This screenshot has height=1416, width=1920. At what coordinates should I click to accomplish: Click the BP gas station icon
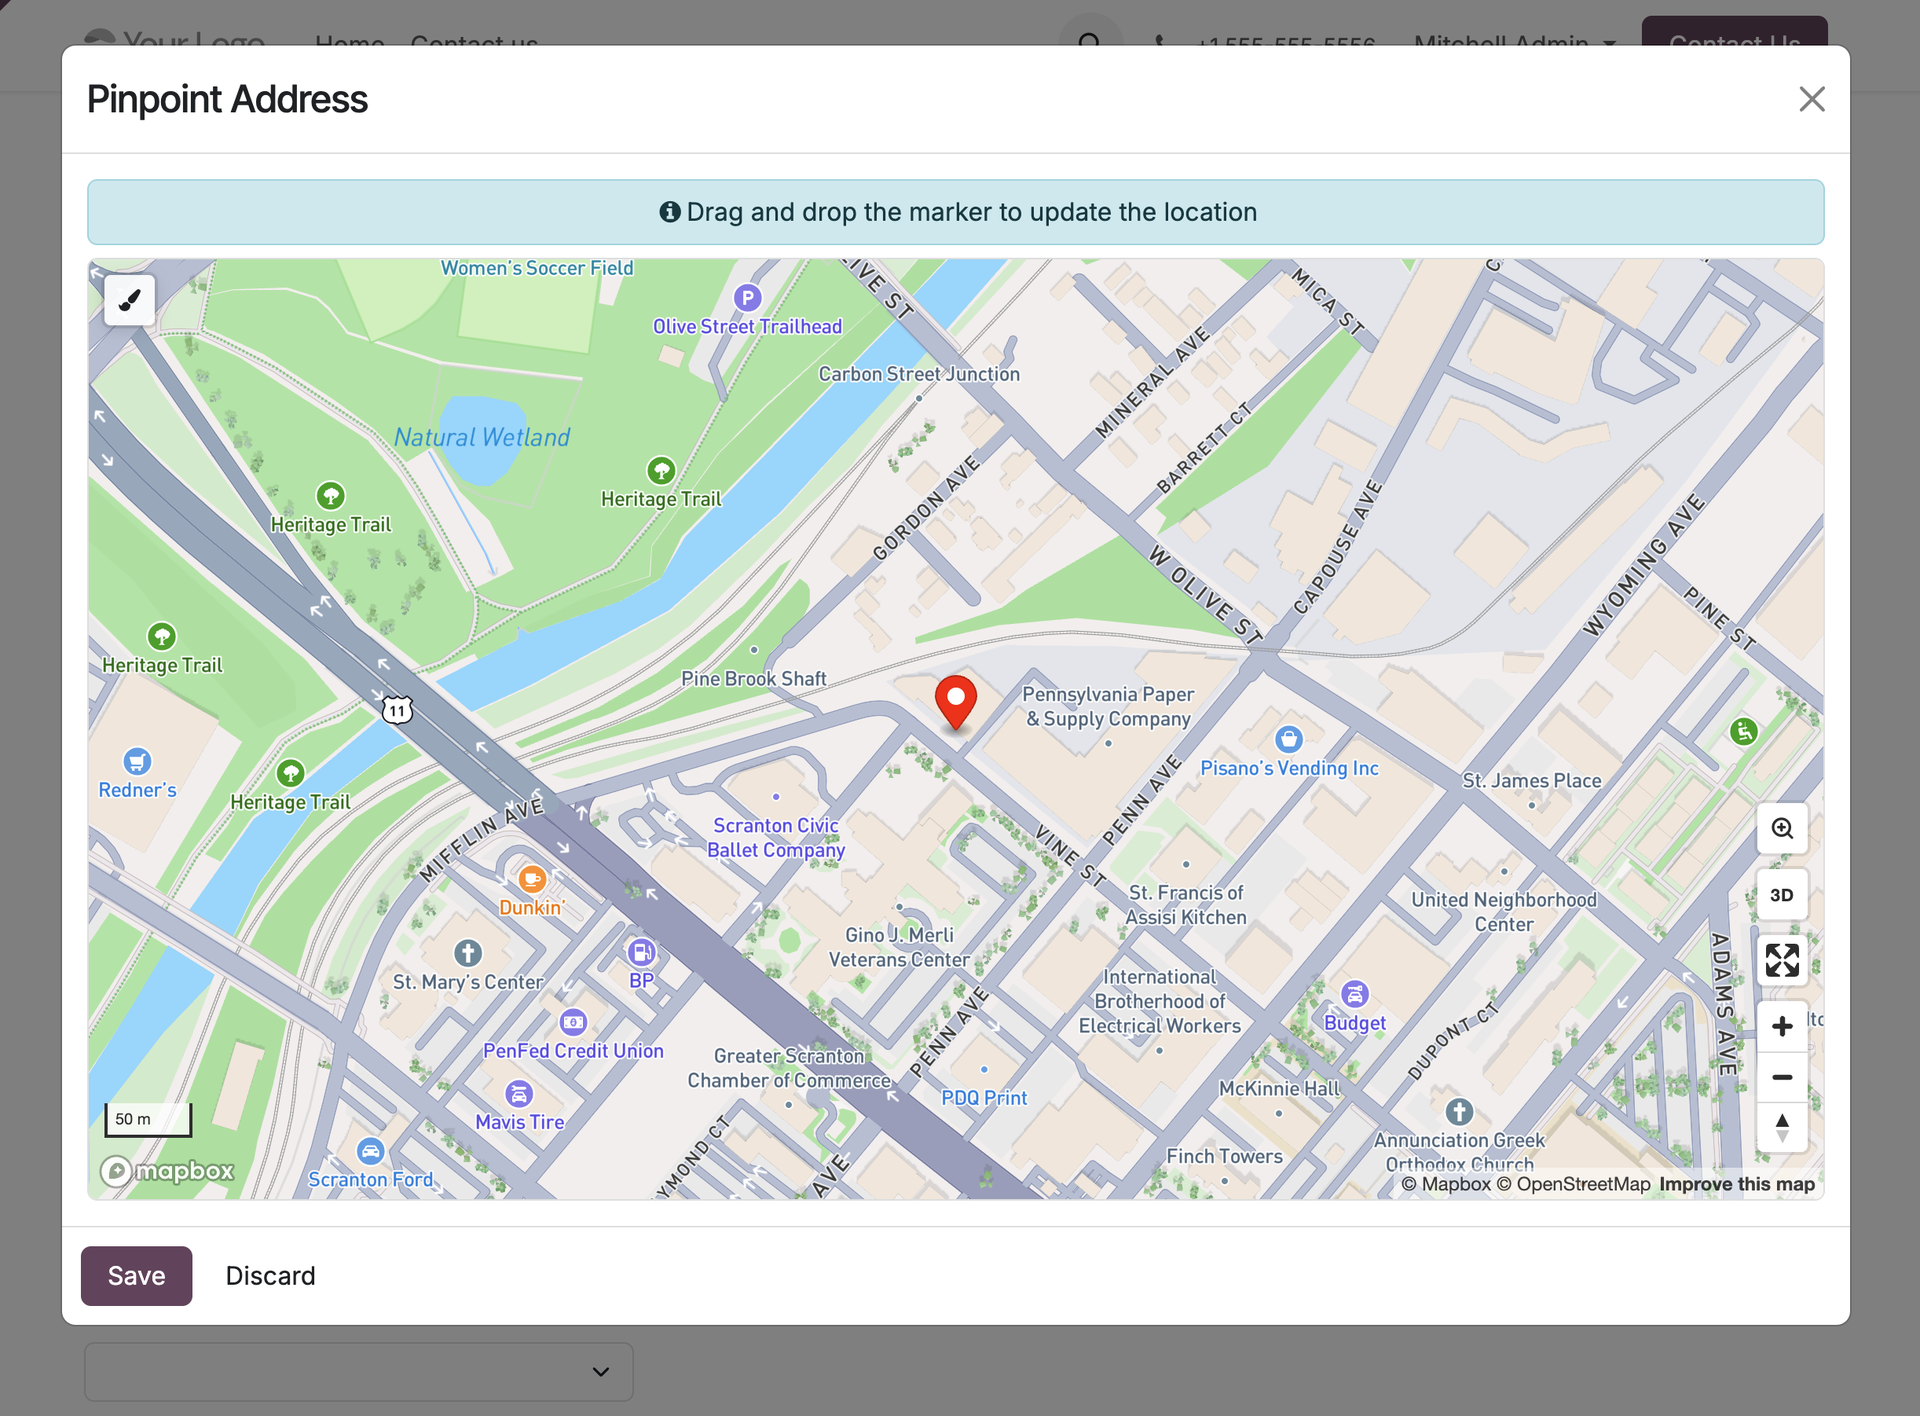coord(641,952)
